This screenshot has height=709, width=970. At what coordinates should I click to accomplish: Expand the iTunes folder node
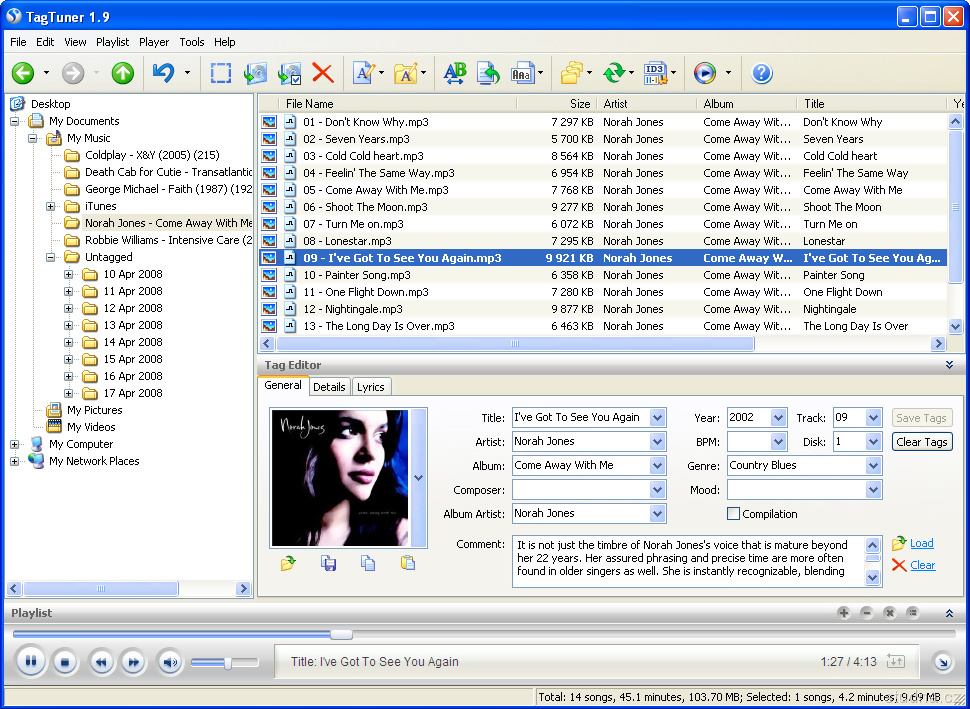(50, 206)
